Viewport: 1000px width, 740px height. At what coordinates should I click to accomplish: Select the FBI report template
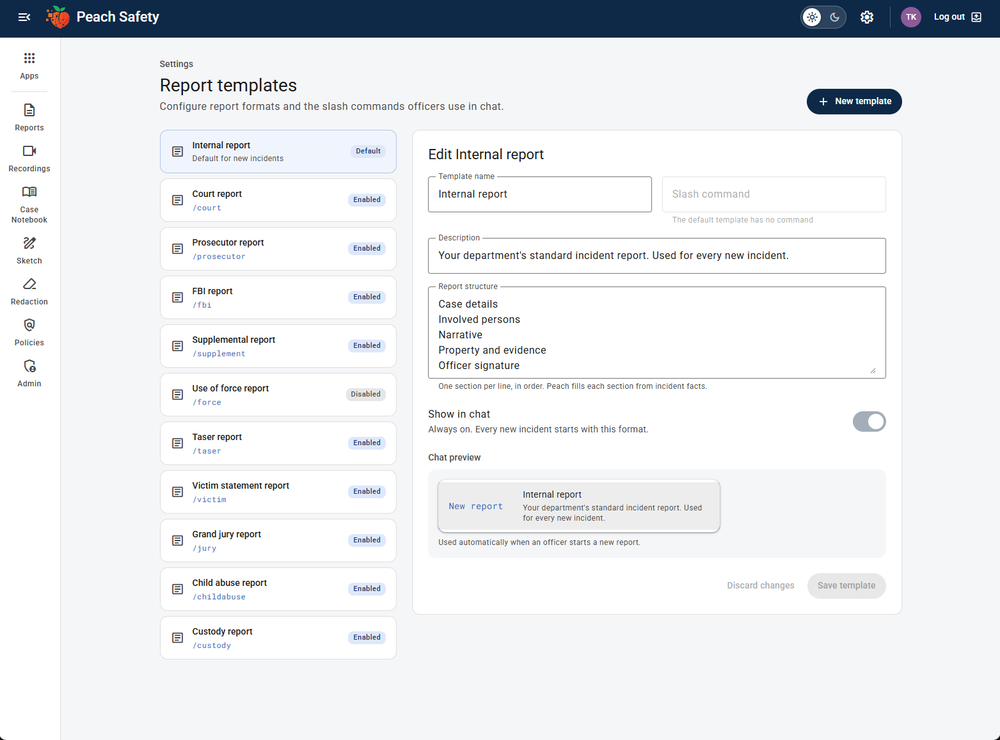(278, 297)
